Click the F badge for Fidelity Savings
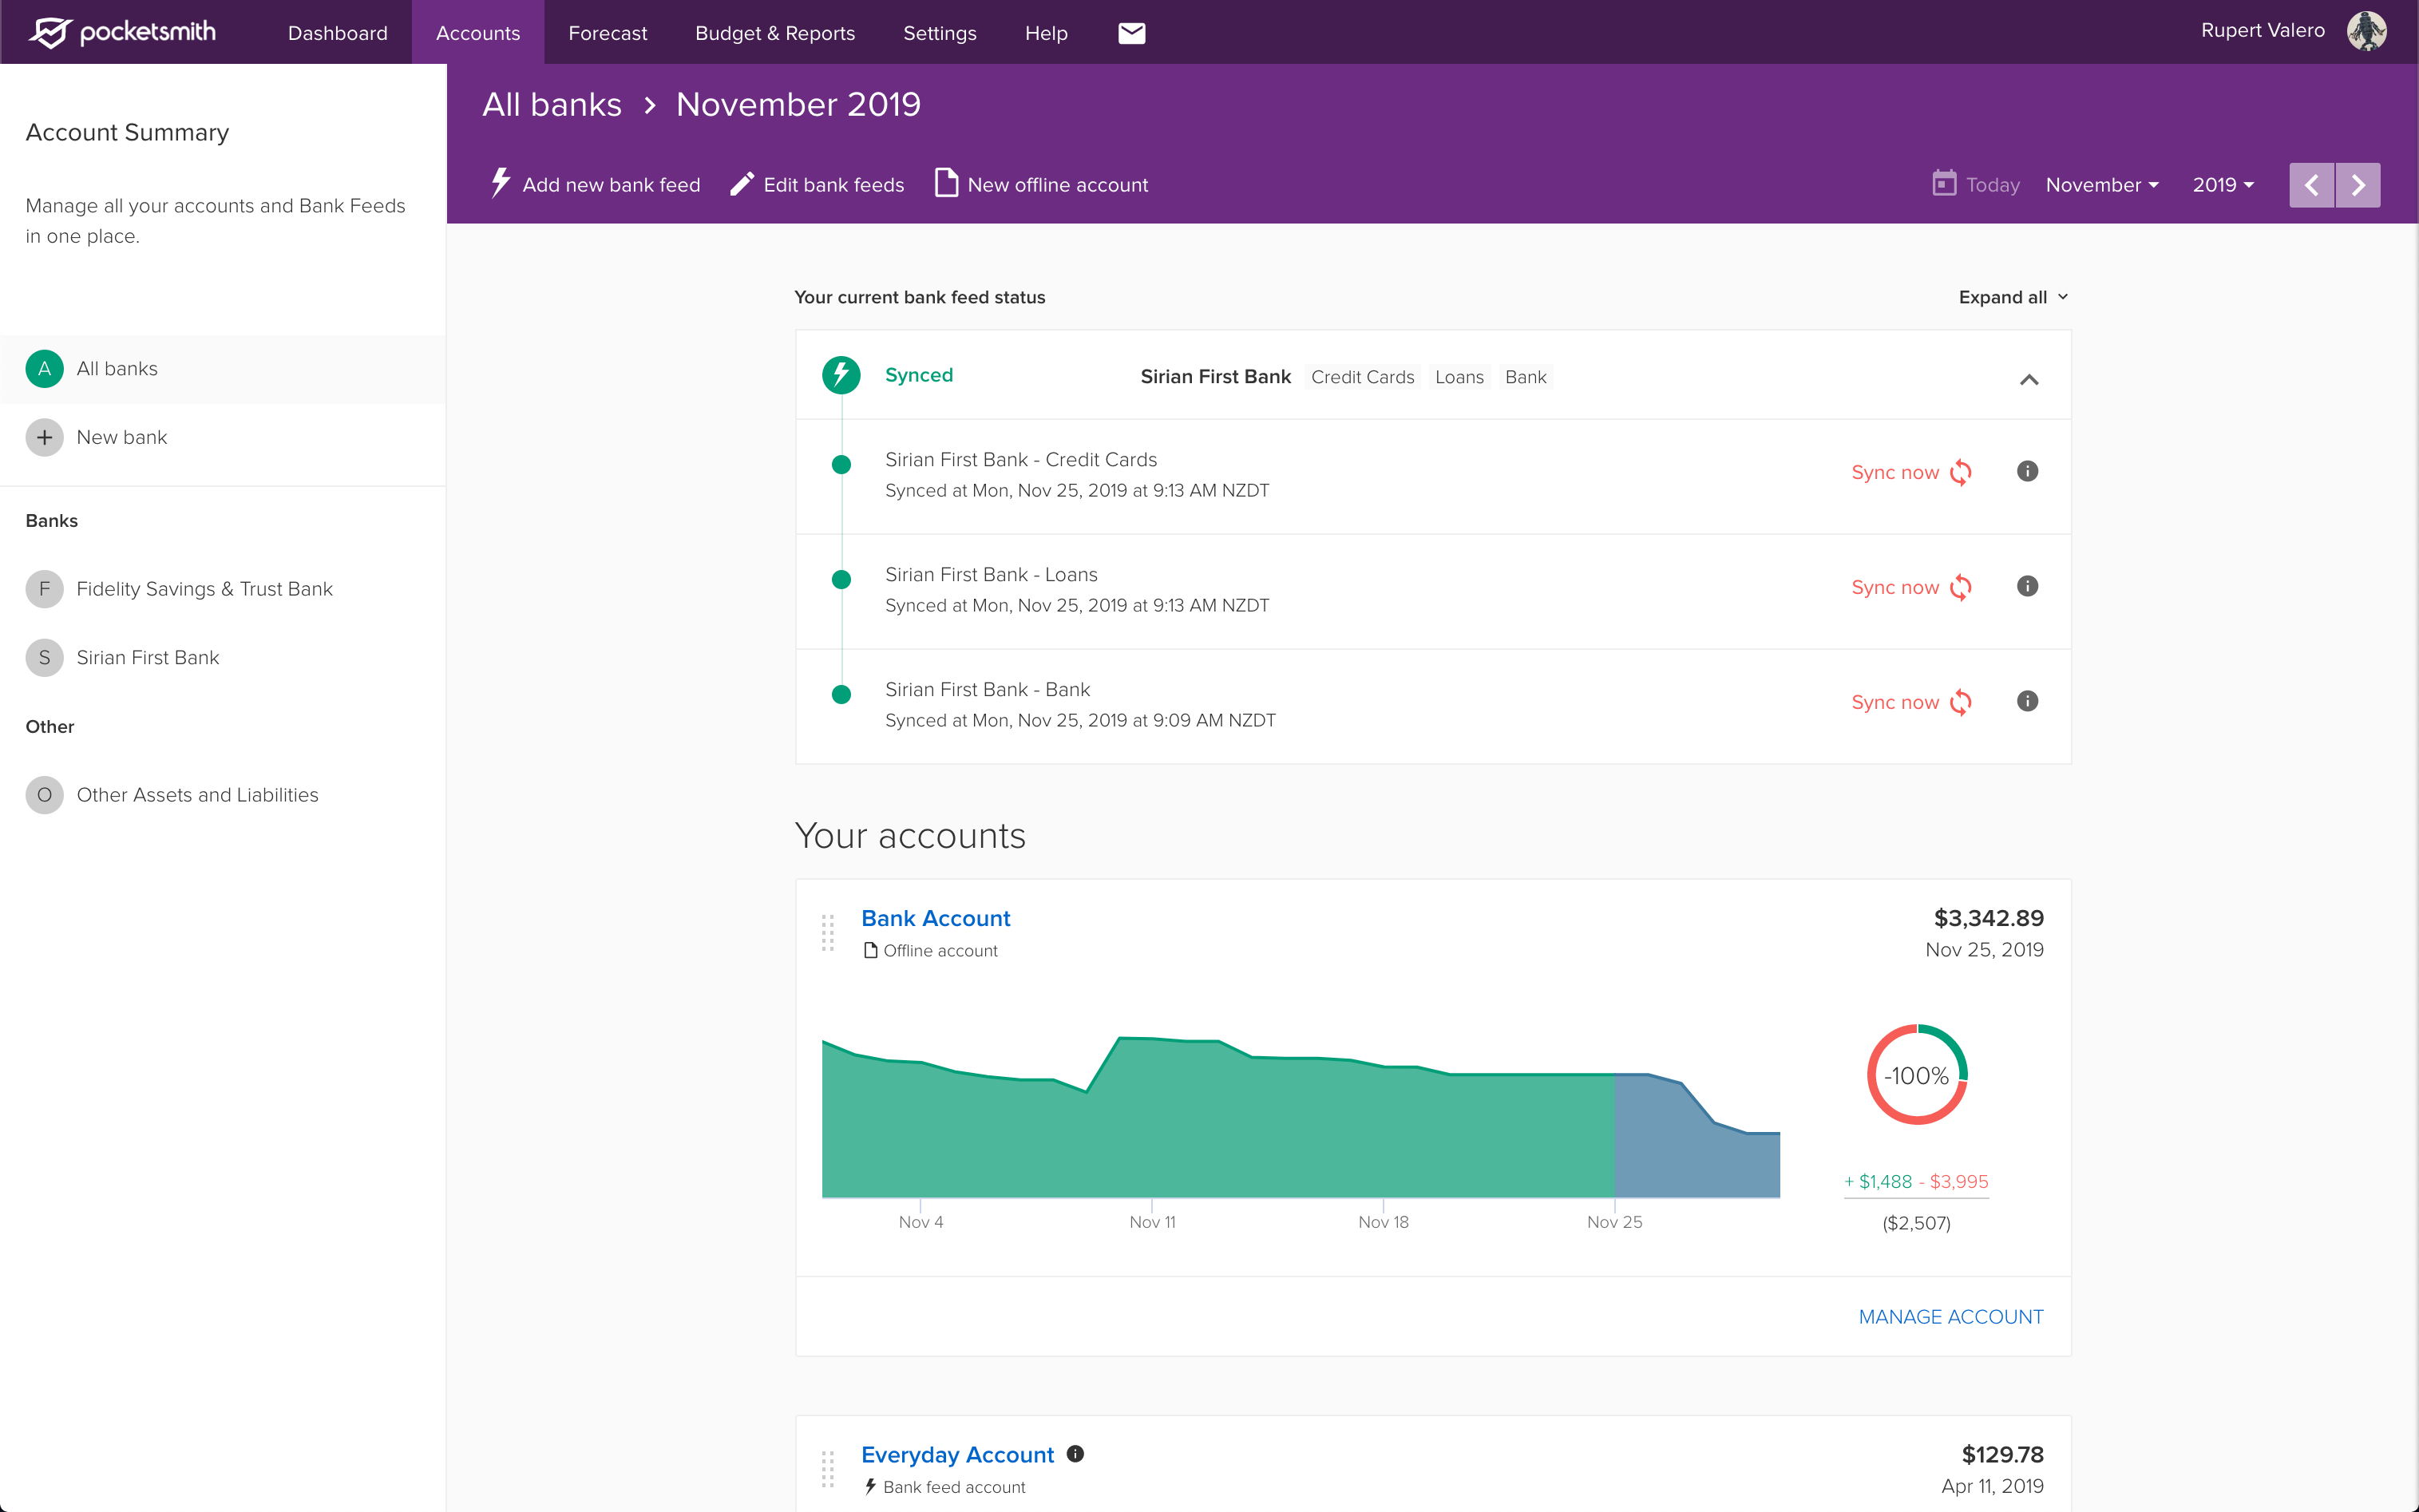This screenshot has width=2419, height=1512. 44,589
